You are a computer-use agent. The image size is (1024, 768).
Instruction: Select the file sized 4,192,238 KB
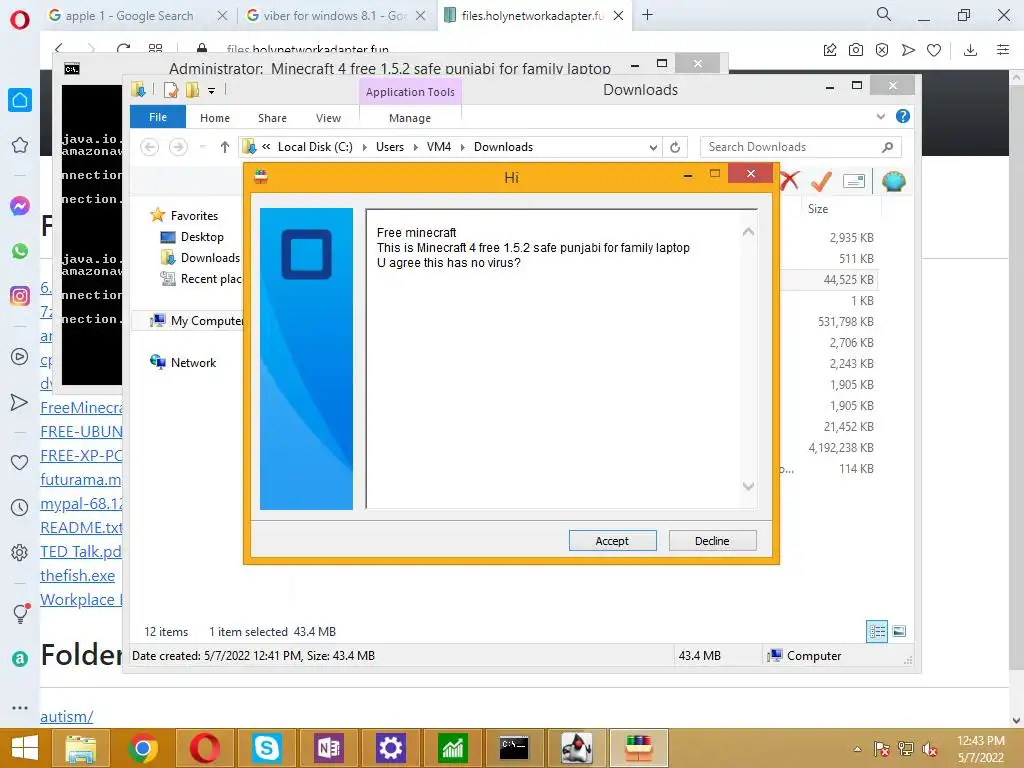(x=840, y=447)
